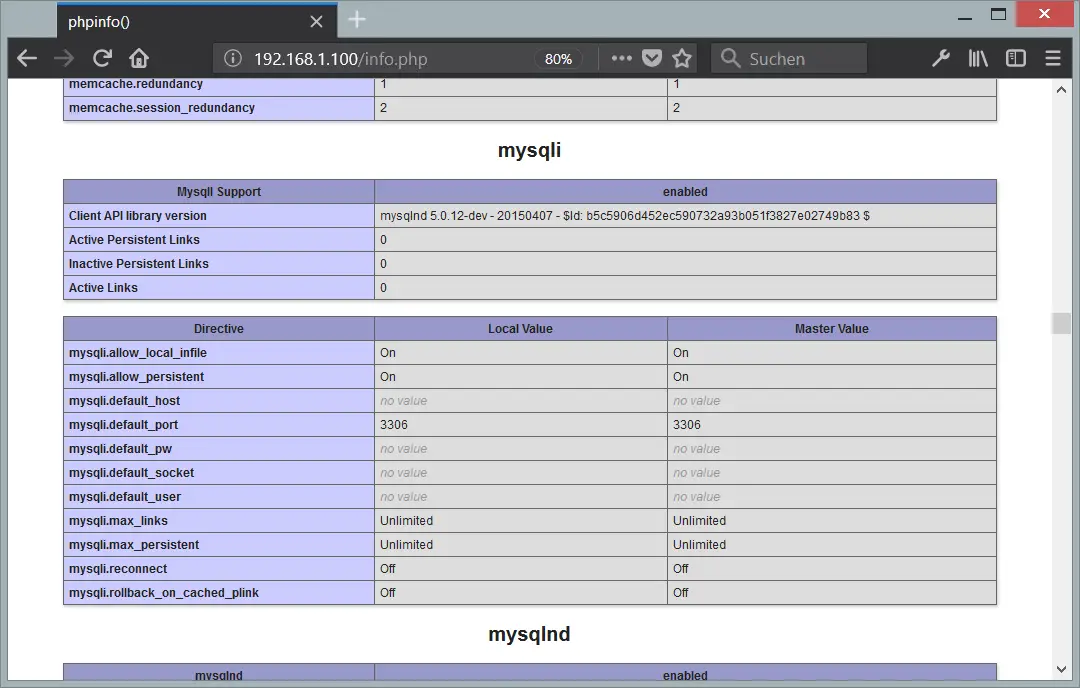Image resolution: width=1080 pixels, height=688 pixels.
Task: Click the address bar URL 192.168.1.100/info.php
Action: 340,59
